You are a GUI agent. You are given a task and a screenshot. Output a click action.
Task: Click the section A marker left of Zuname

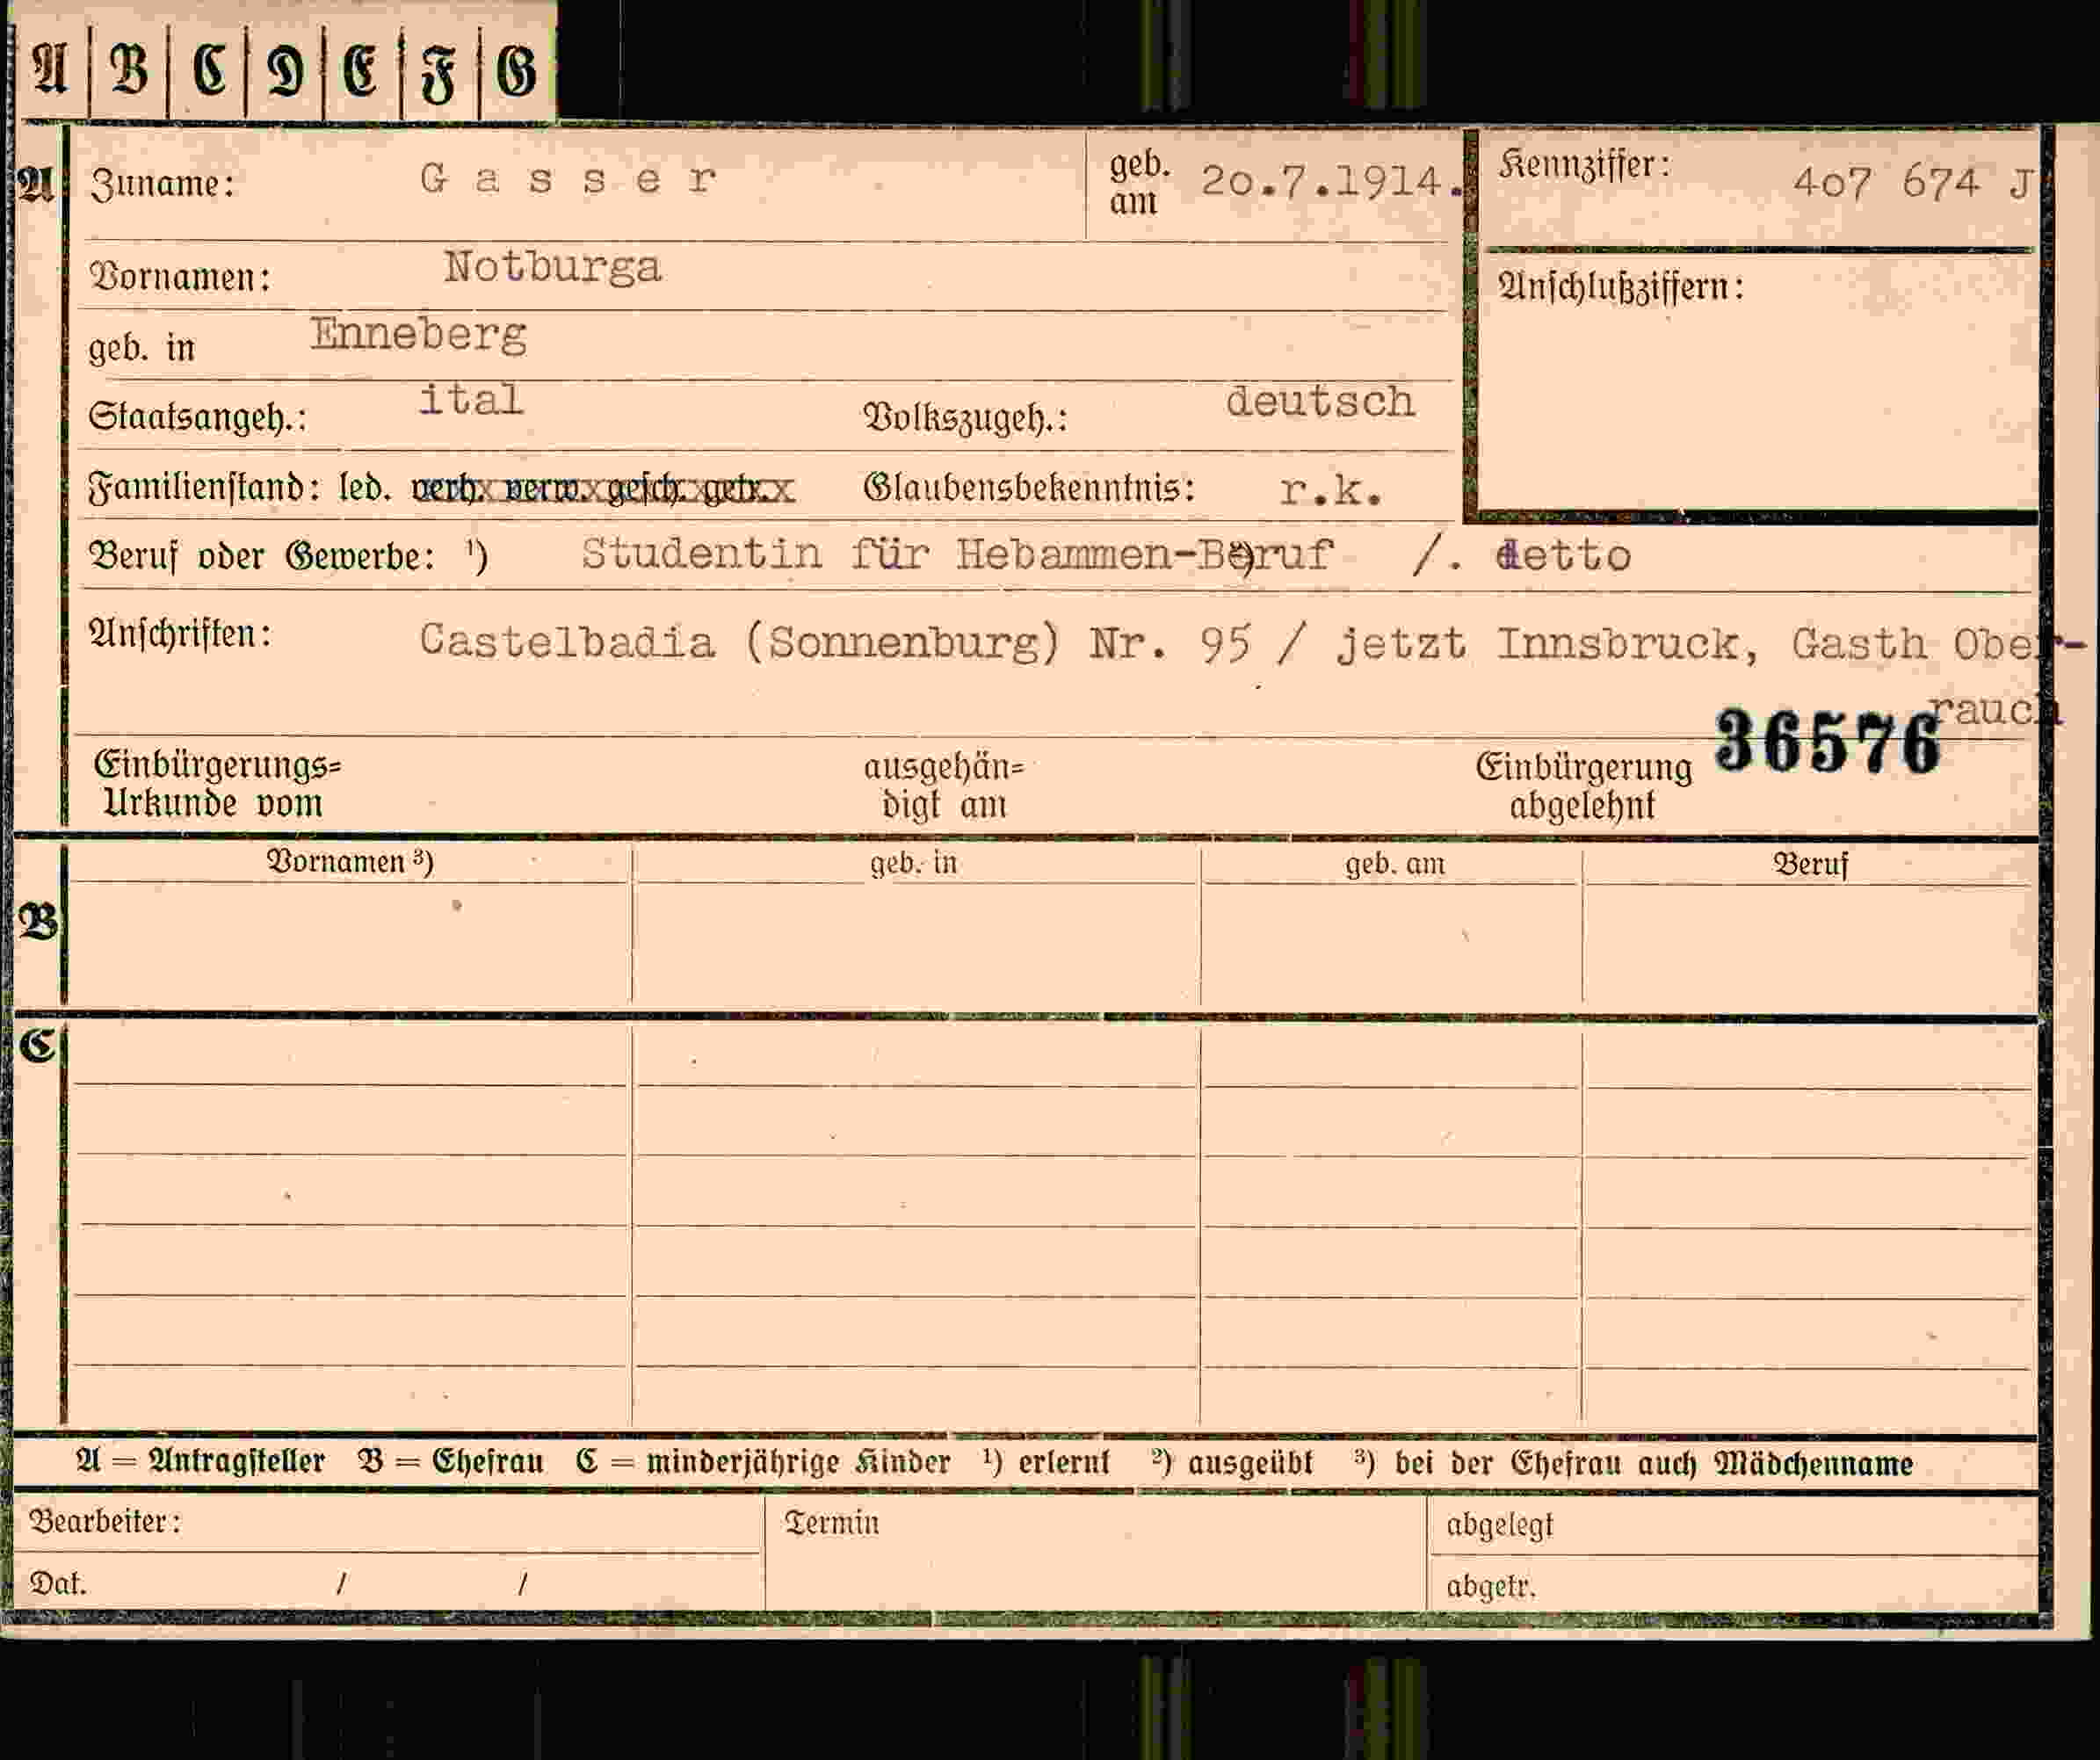[x=38, y=185]
